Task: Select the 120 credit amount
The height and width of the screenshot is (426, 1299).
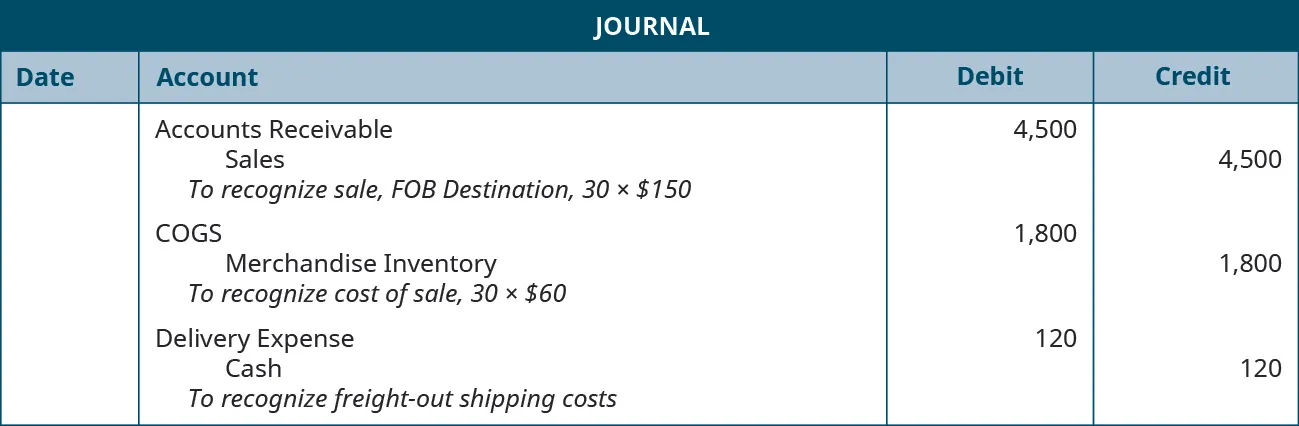Action: (1261, 369)
